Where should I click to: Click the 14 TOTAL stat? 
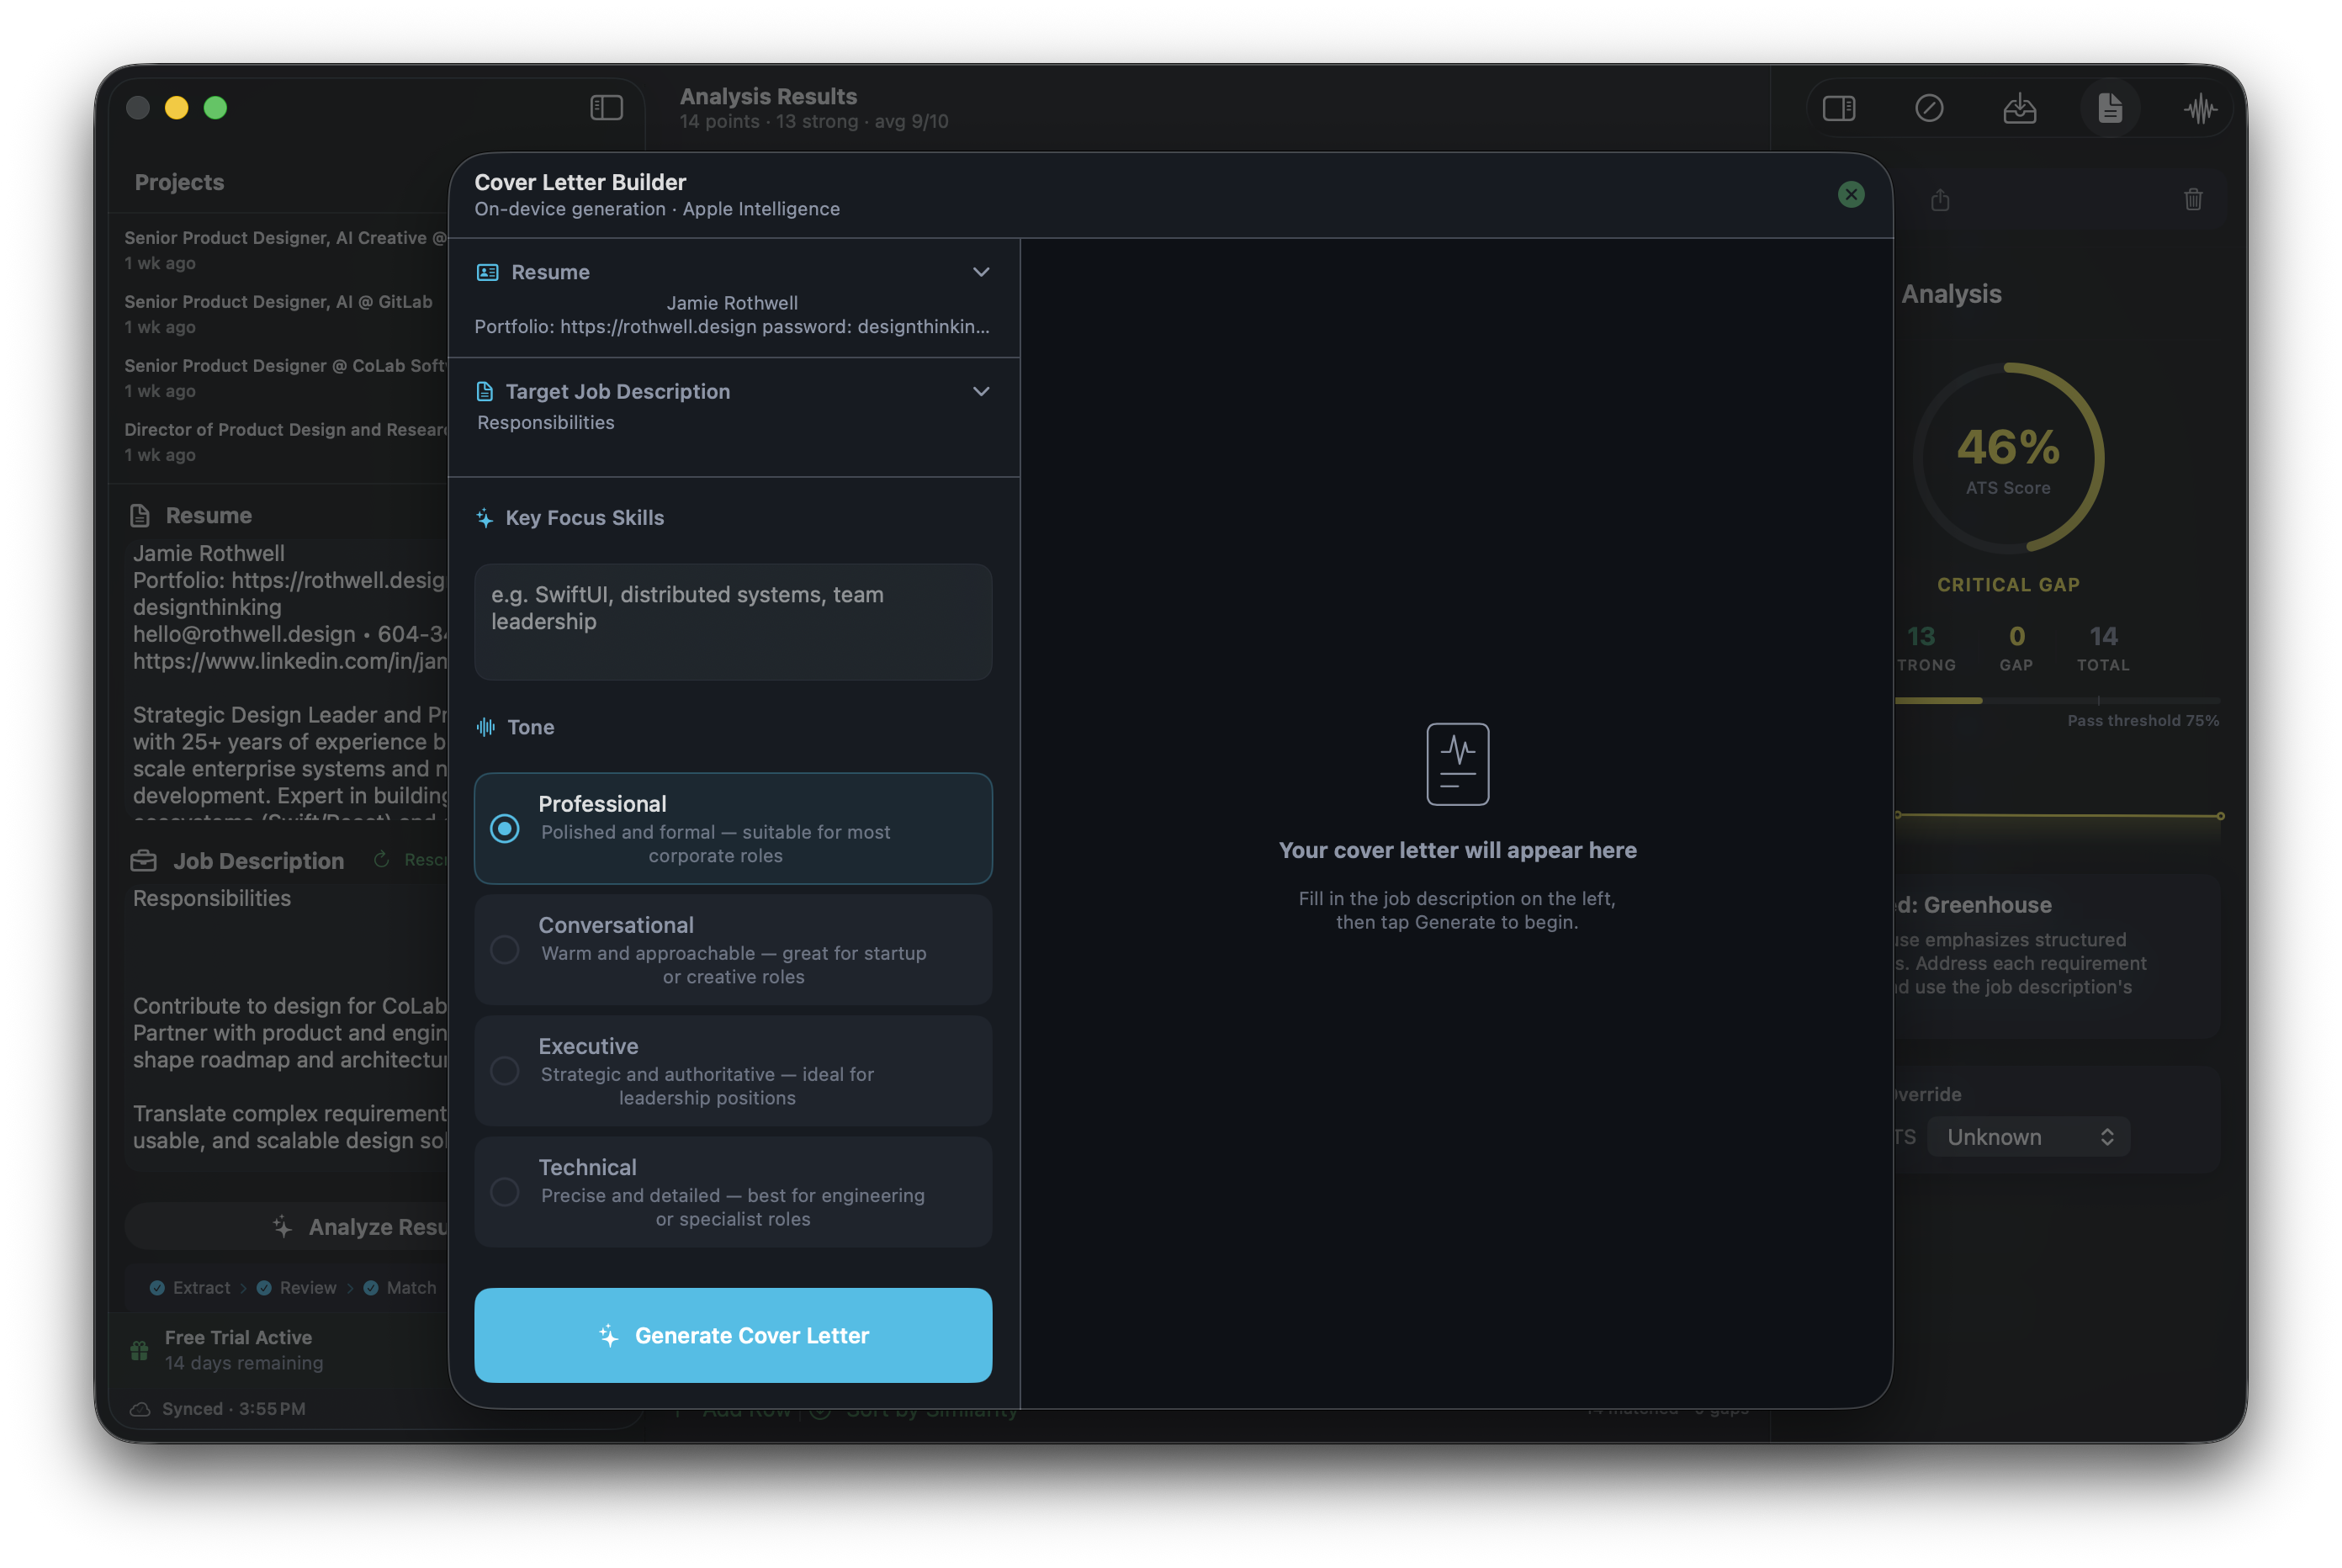pyautogui.click(x=2102, y=648)
